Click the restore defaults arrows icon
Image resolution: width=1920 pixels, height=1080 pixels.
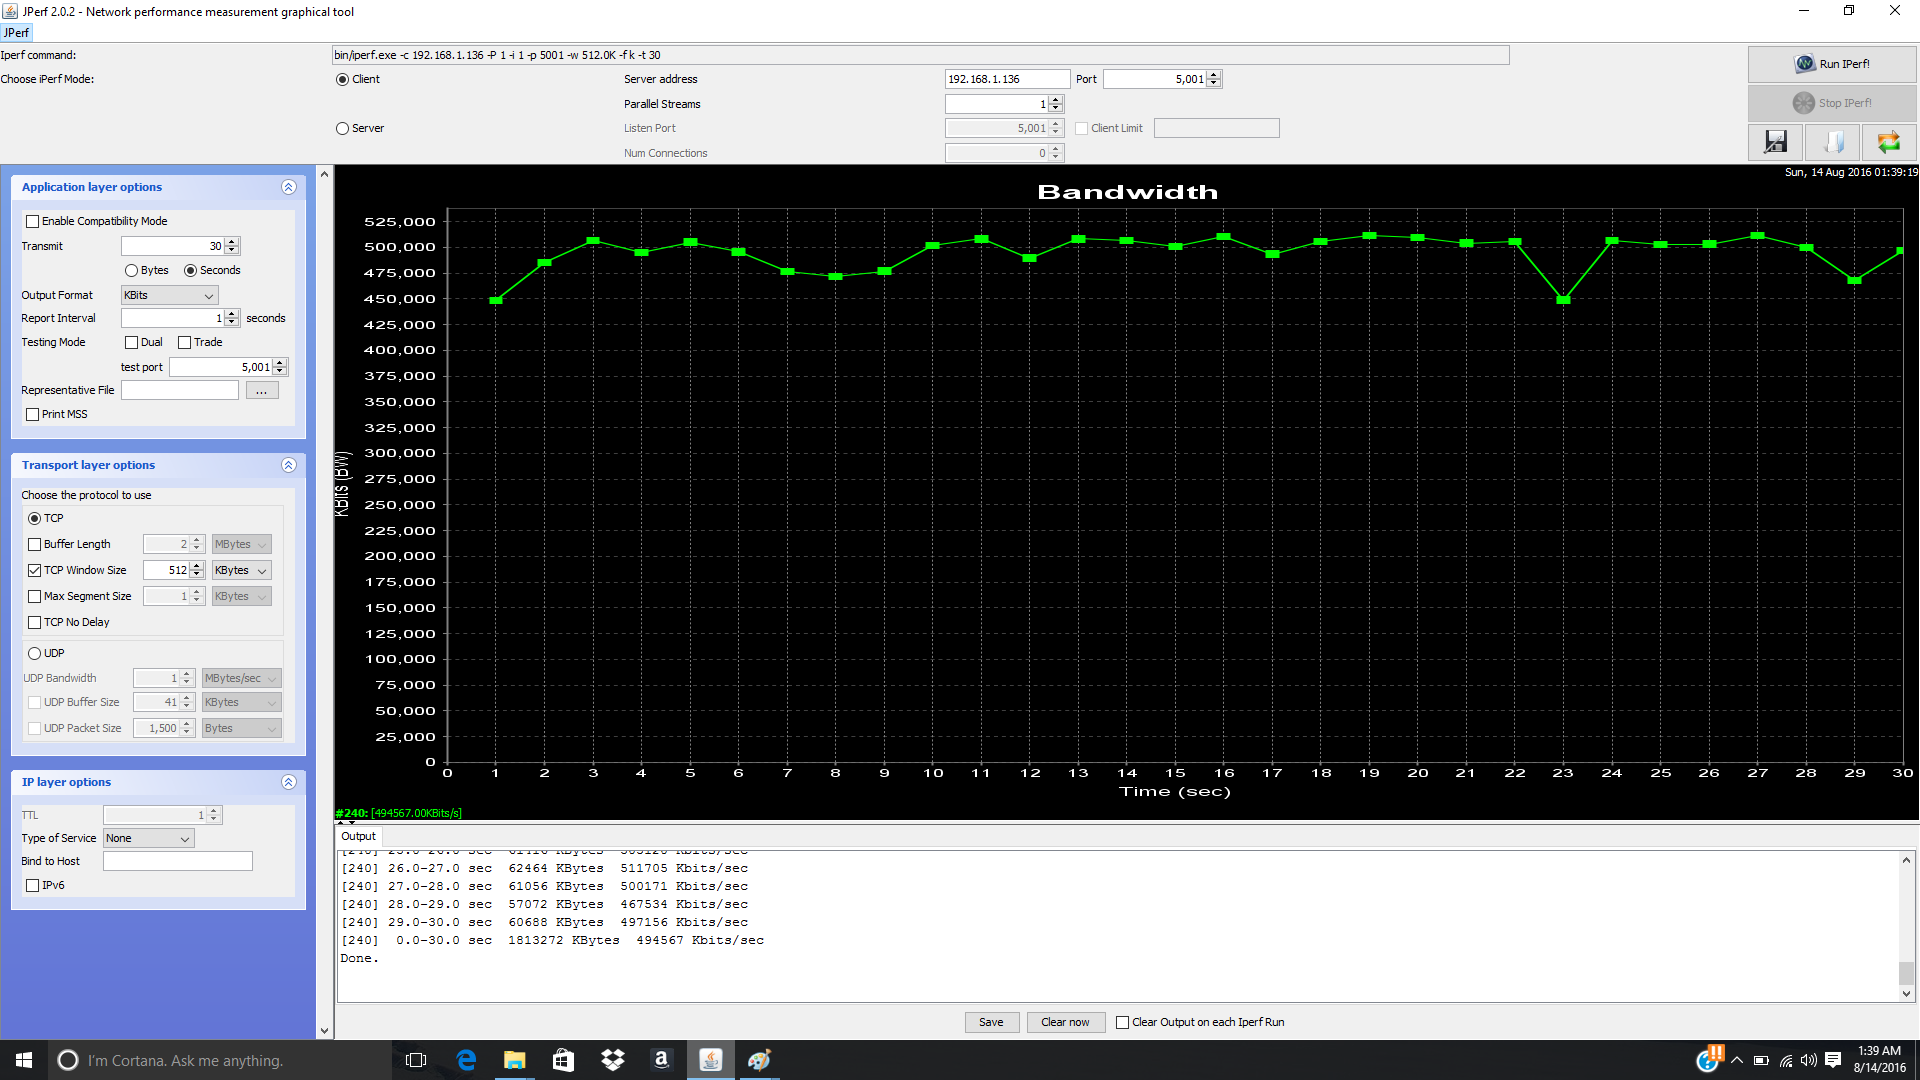1888,142
